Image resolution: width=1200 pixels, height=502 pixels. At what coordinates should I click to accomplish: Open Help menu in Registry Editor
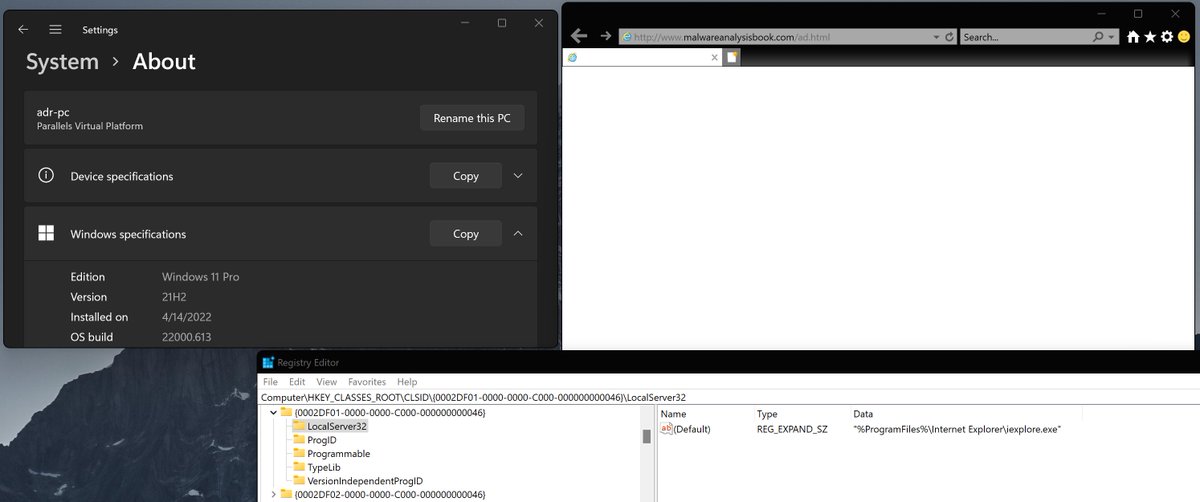click(407, 382)
